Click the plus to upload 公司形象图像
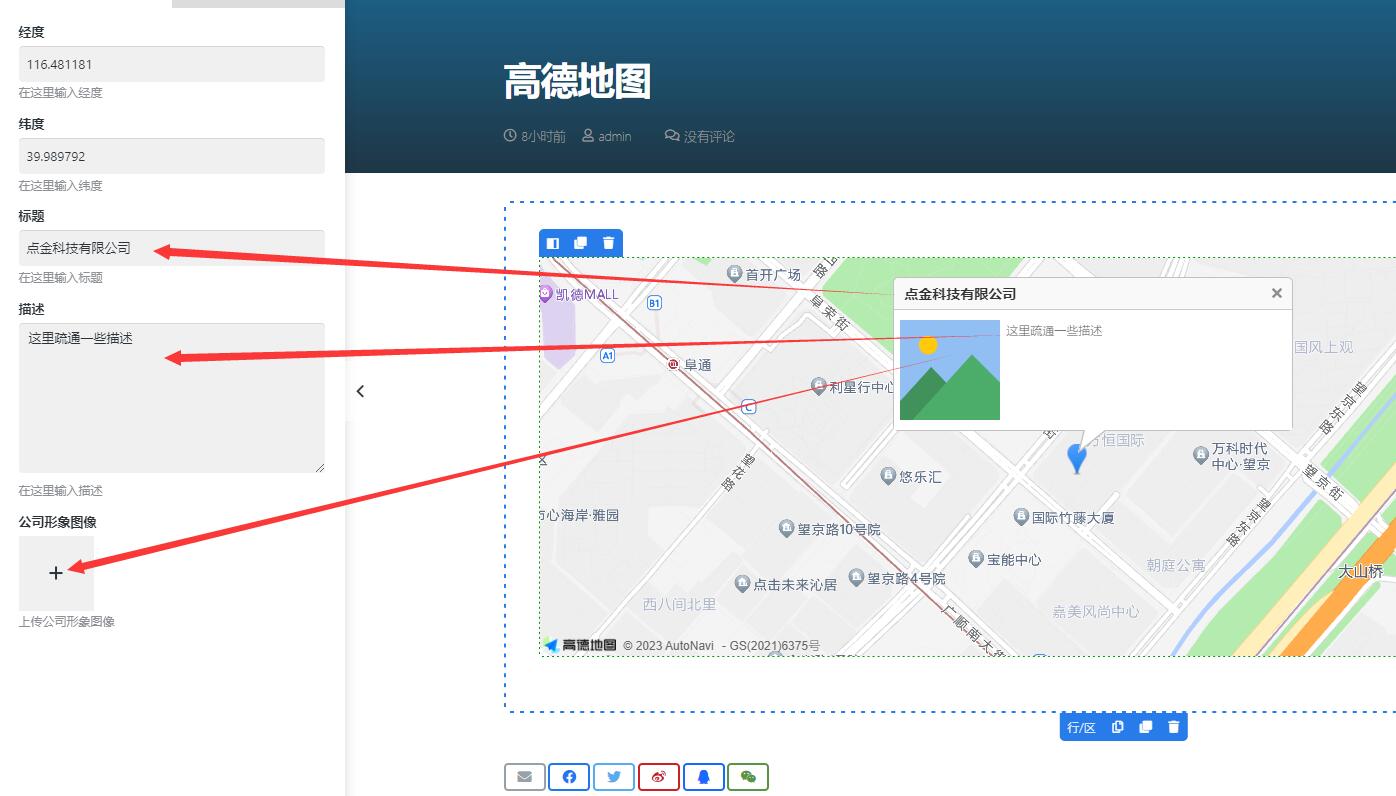The image size is (1396, 796). [x=56, y=573]
